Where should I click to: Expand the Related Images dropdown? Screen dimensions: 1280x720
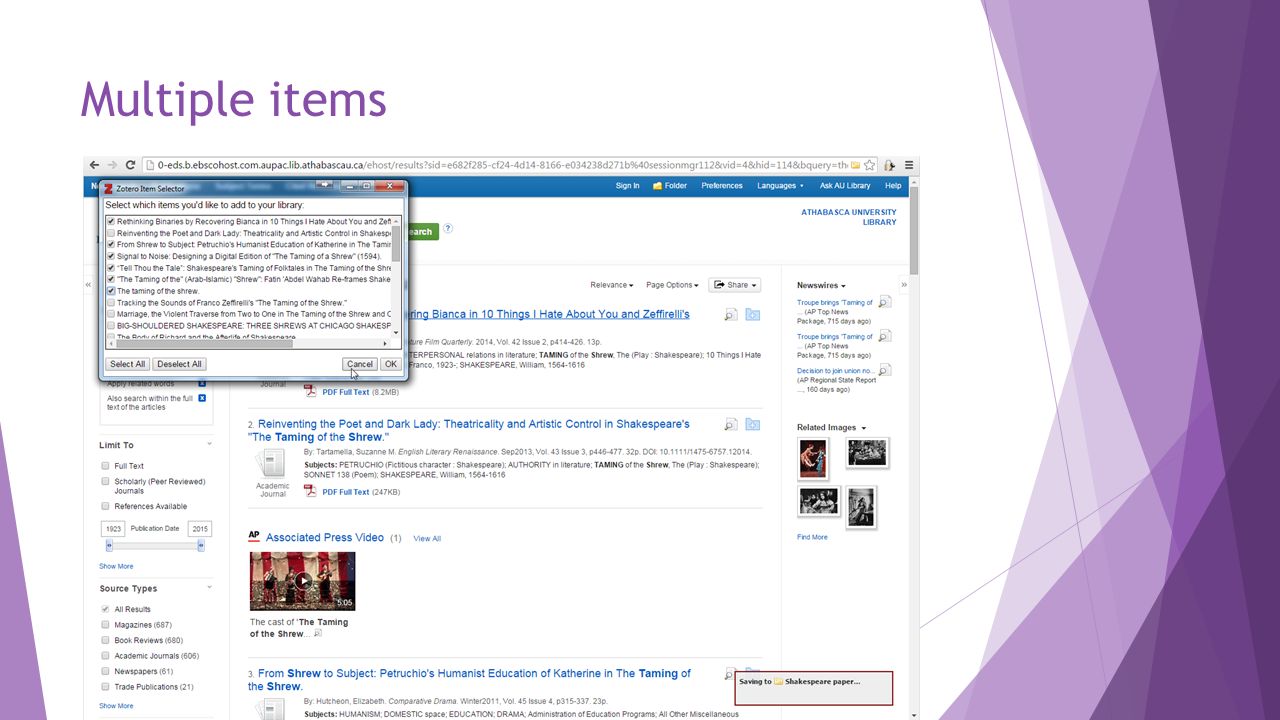(831, 428)
